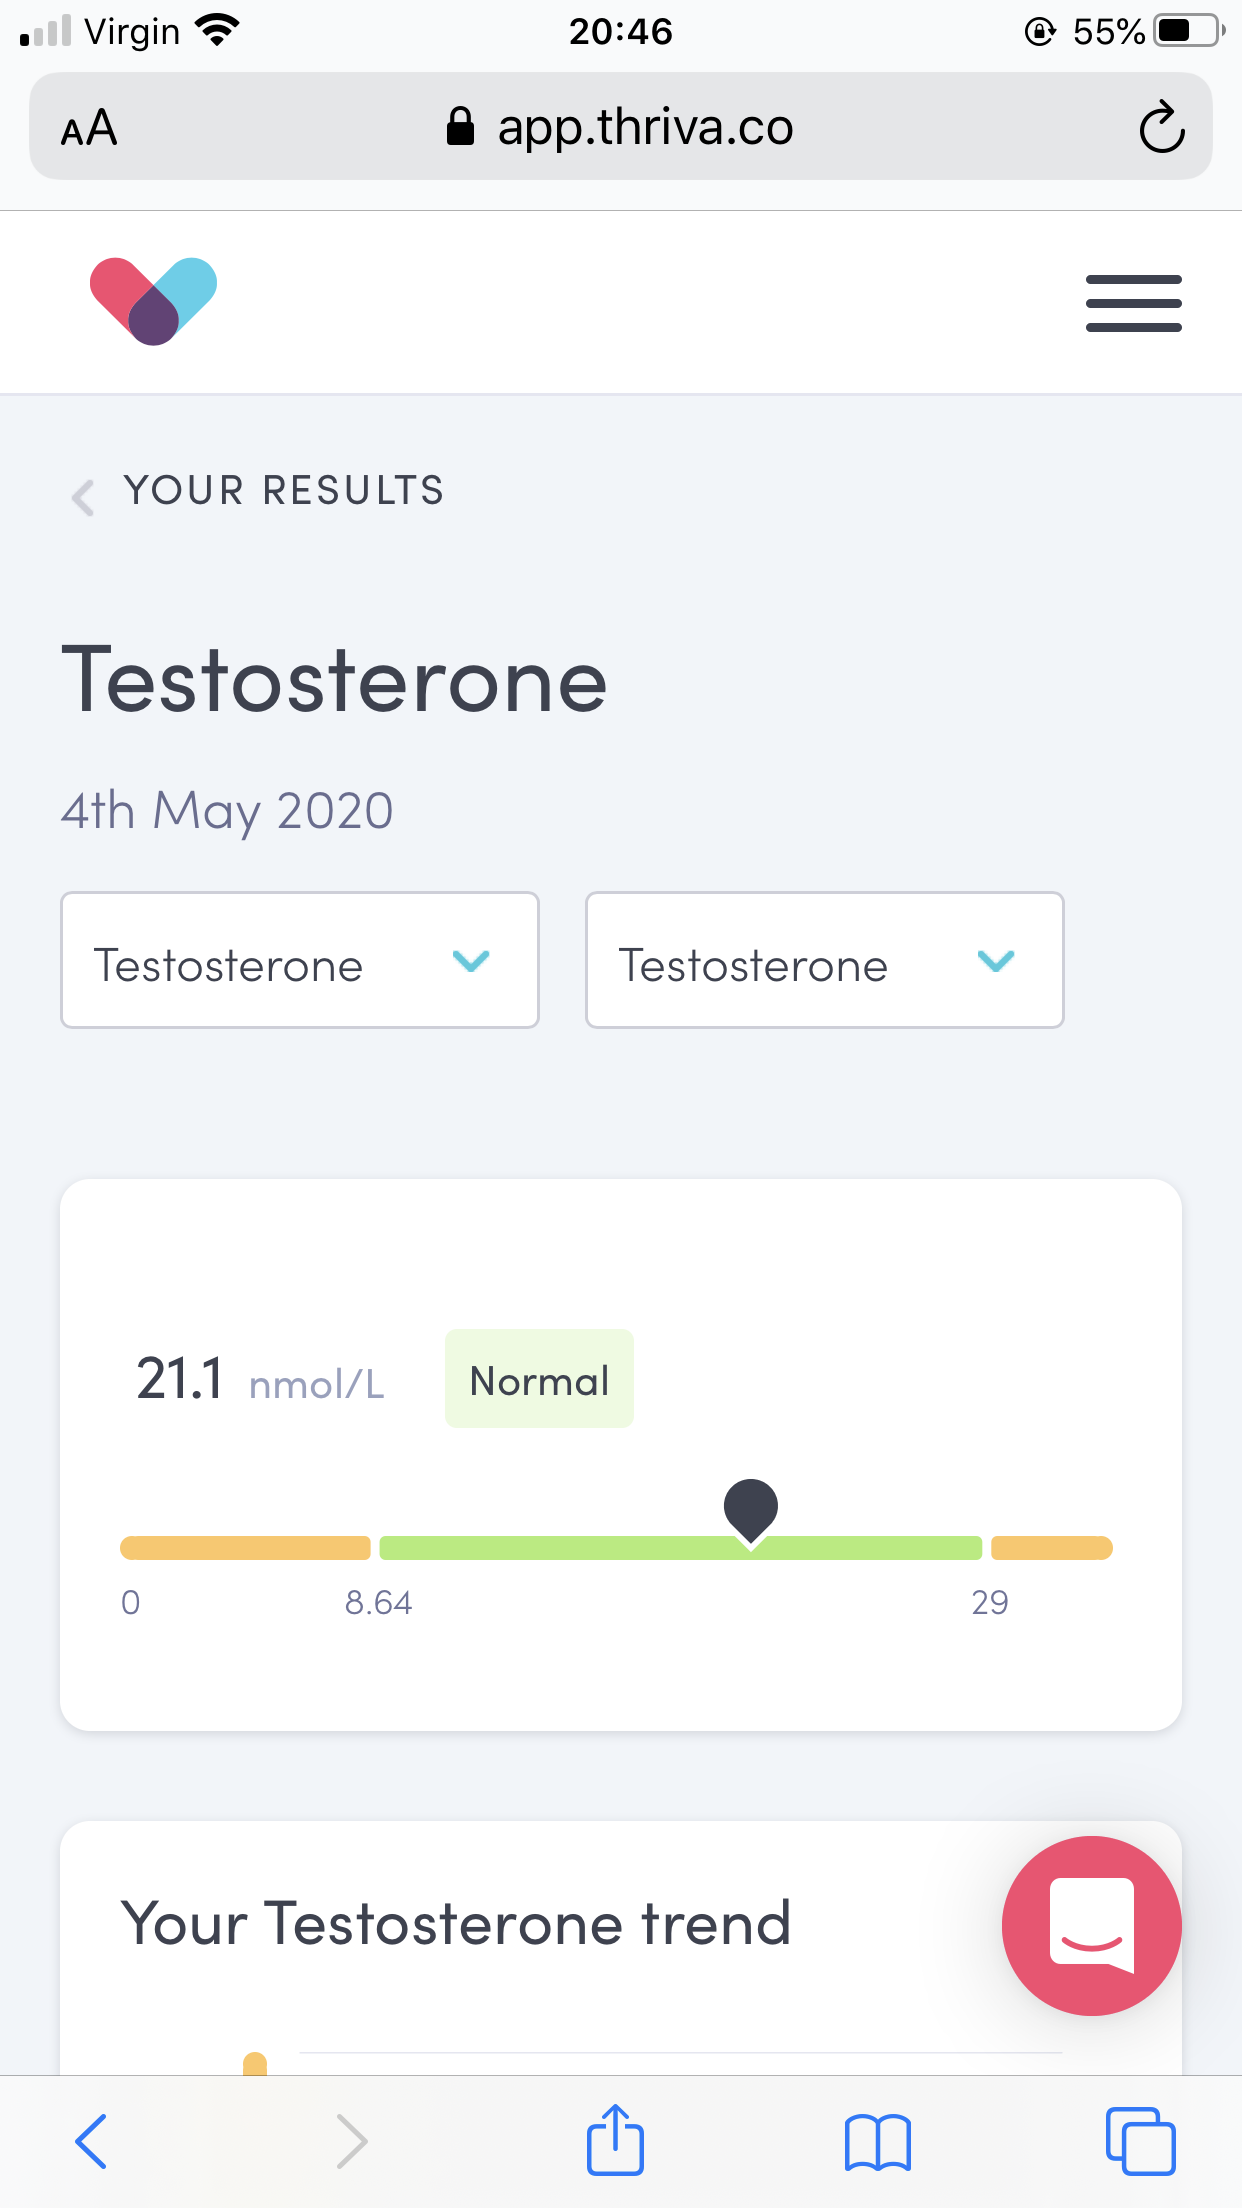Return to Your Results page
1242x2208 pixels.
tap(284, 491)
